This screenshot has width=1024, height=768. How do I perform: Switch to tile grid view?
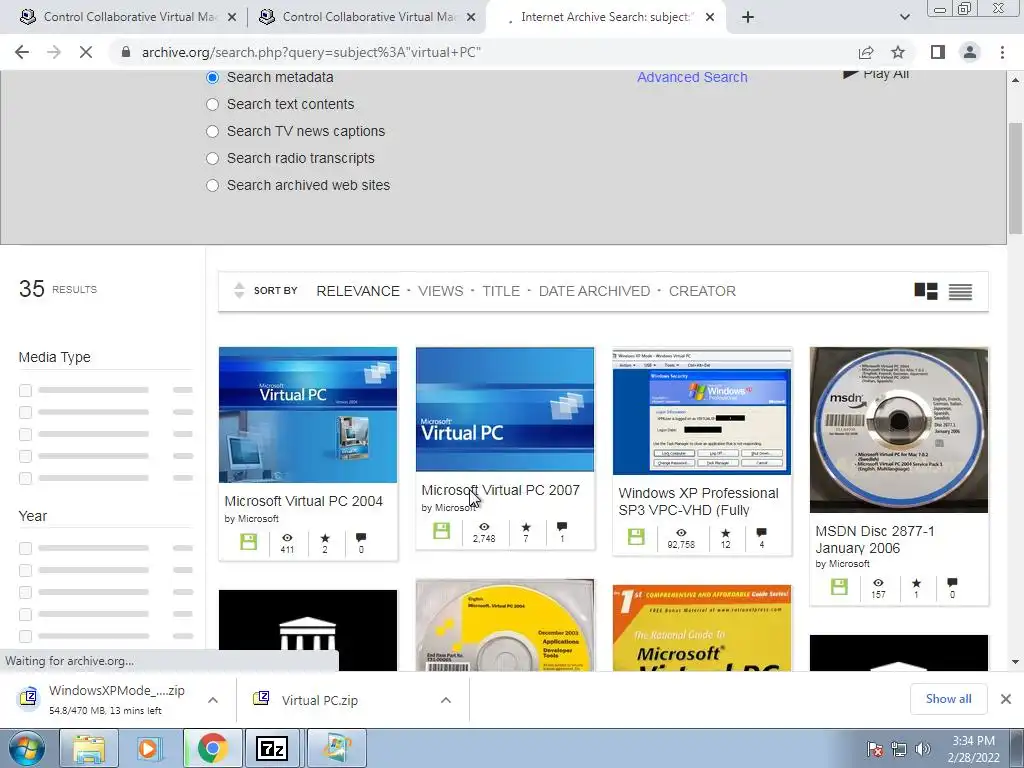pos(925,291)
